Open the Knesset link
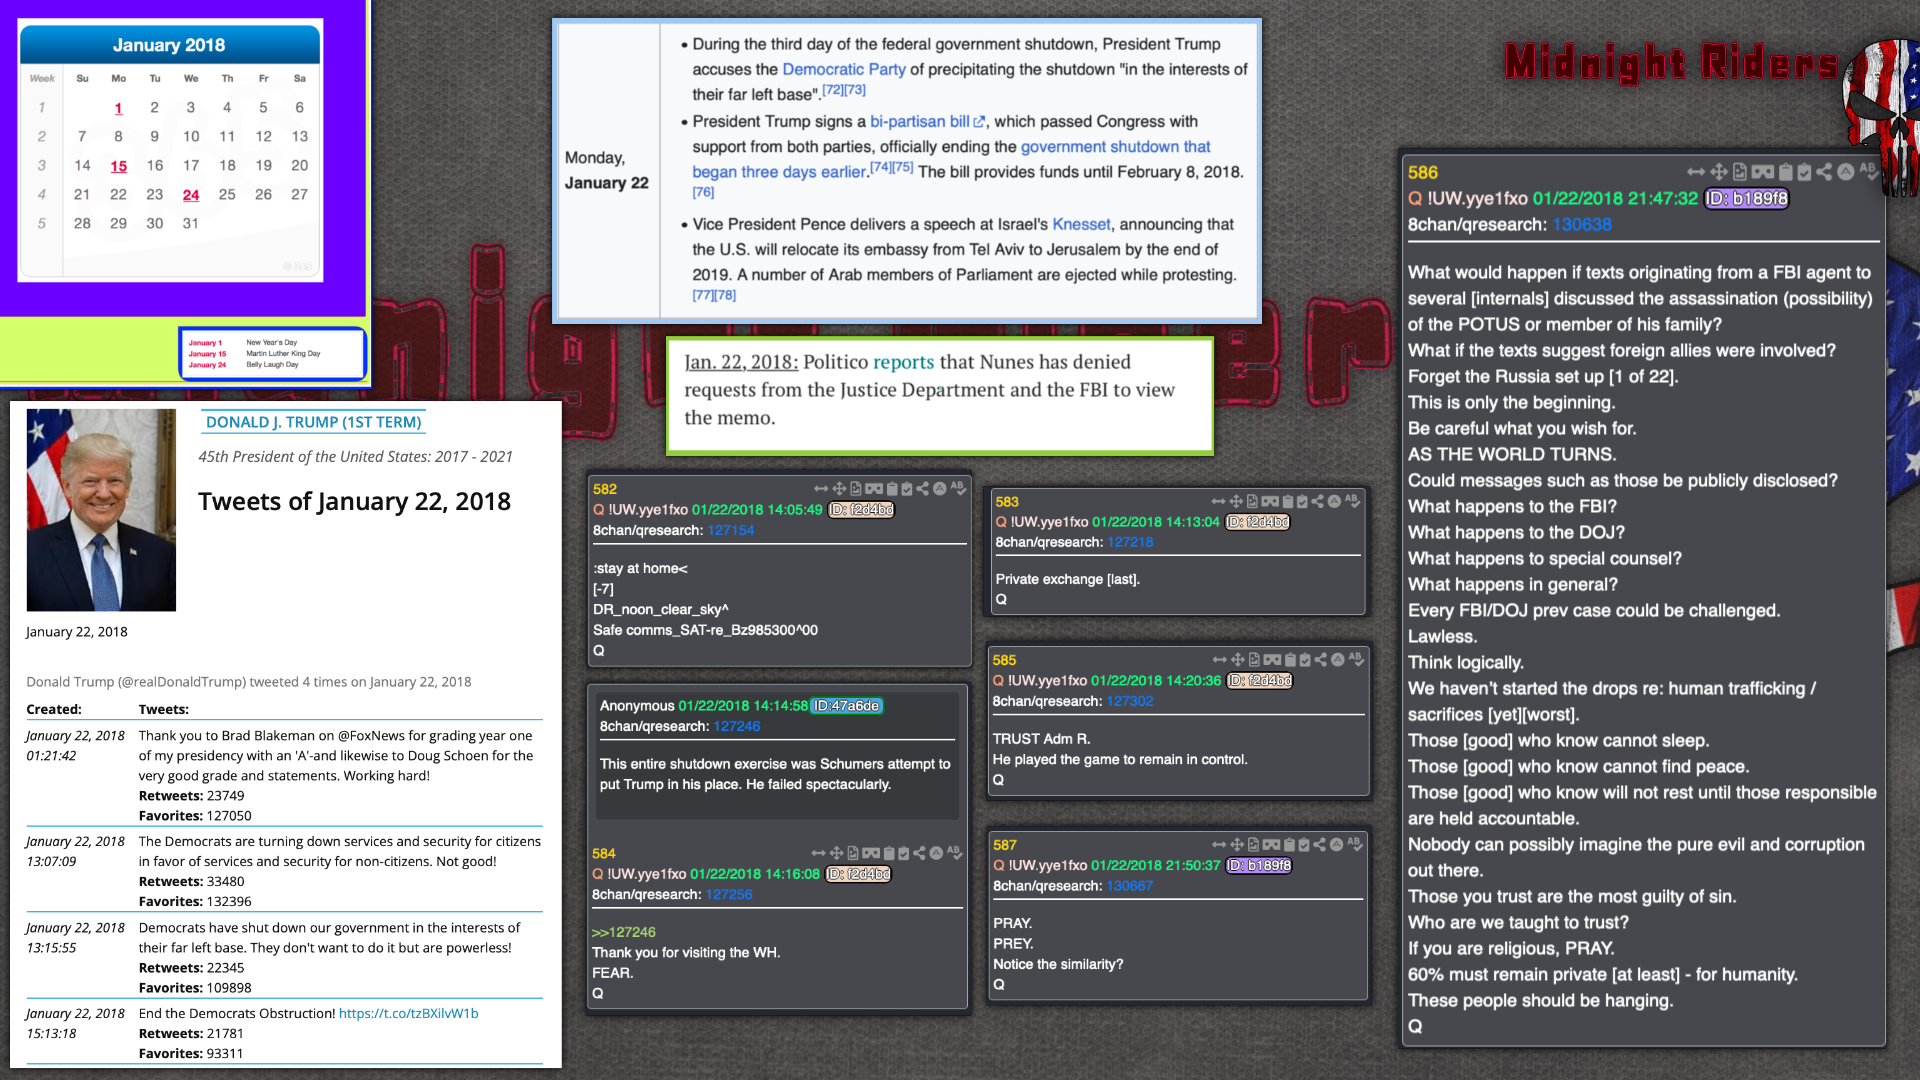 (x=1081, y=224)
